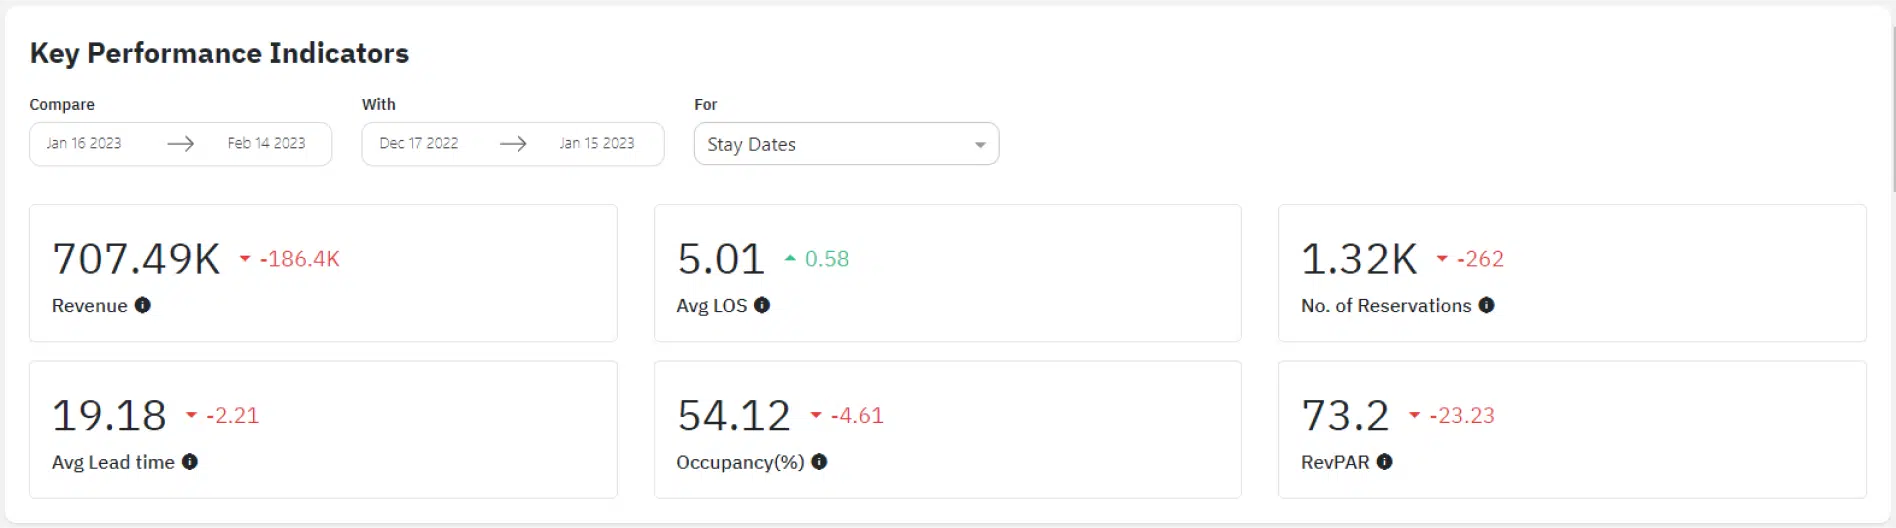Select the Jan 16 2023 start date field

click(84, 144)
